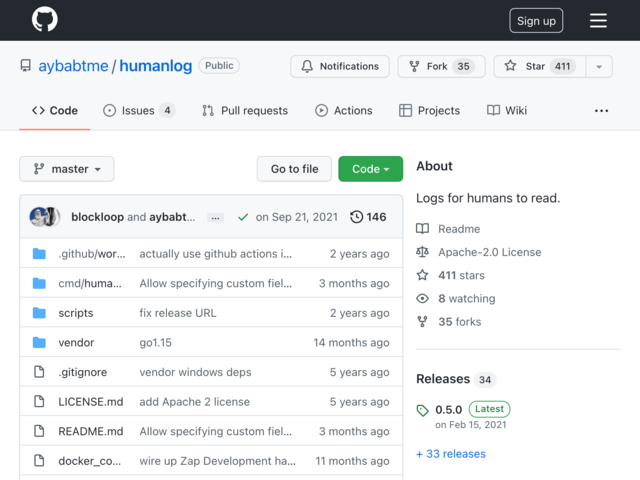The image size is (640, 480).
Task: Show more repository tabs via ellipsis
Action: (x=601, y=111)
